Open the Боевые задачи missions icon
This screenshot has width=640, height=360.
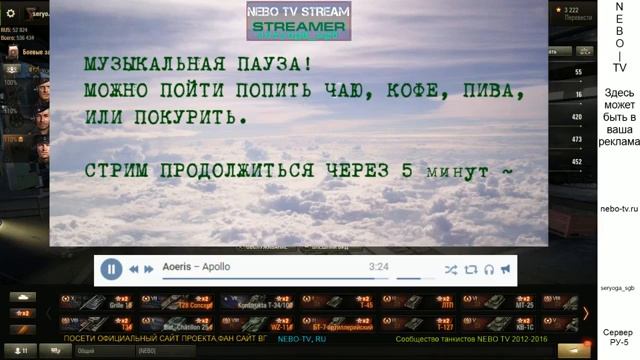pos(13,52)
